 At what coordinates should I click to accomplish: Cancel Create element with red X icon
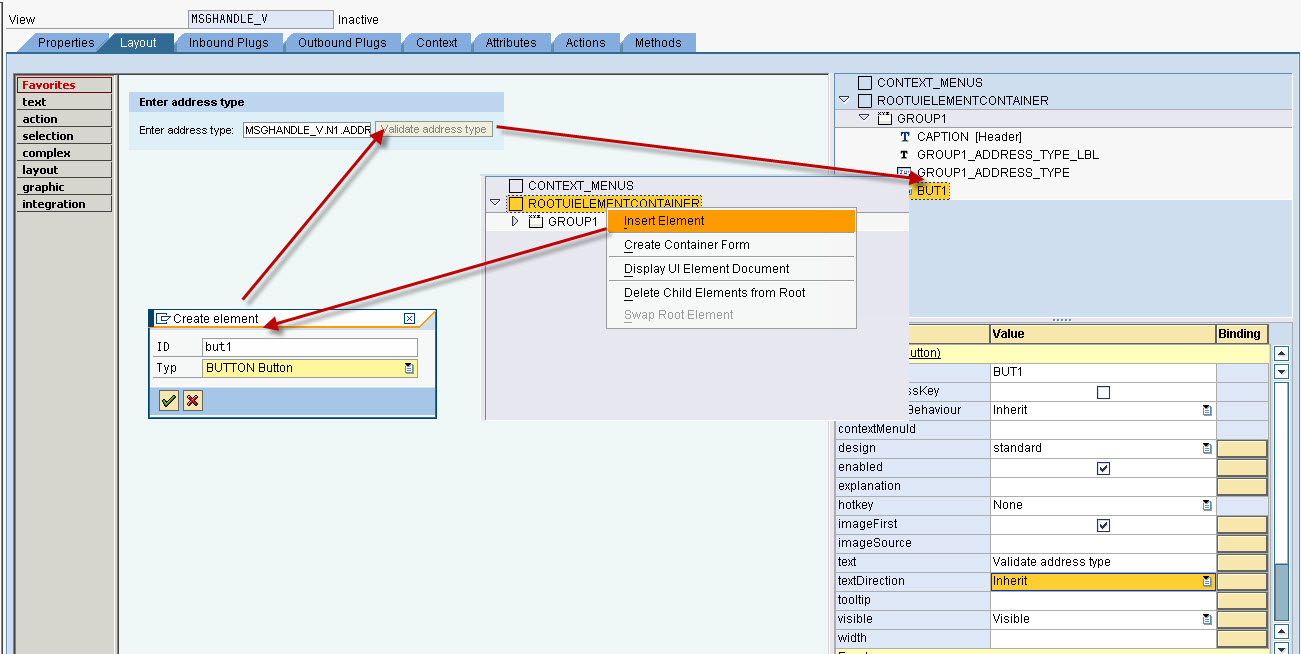191,401
